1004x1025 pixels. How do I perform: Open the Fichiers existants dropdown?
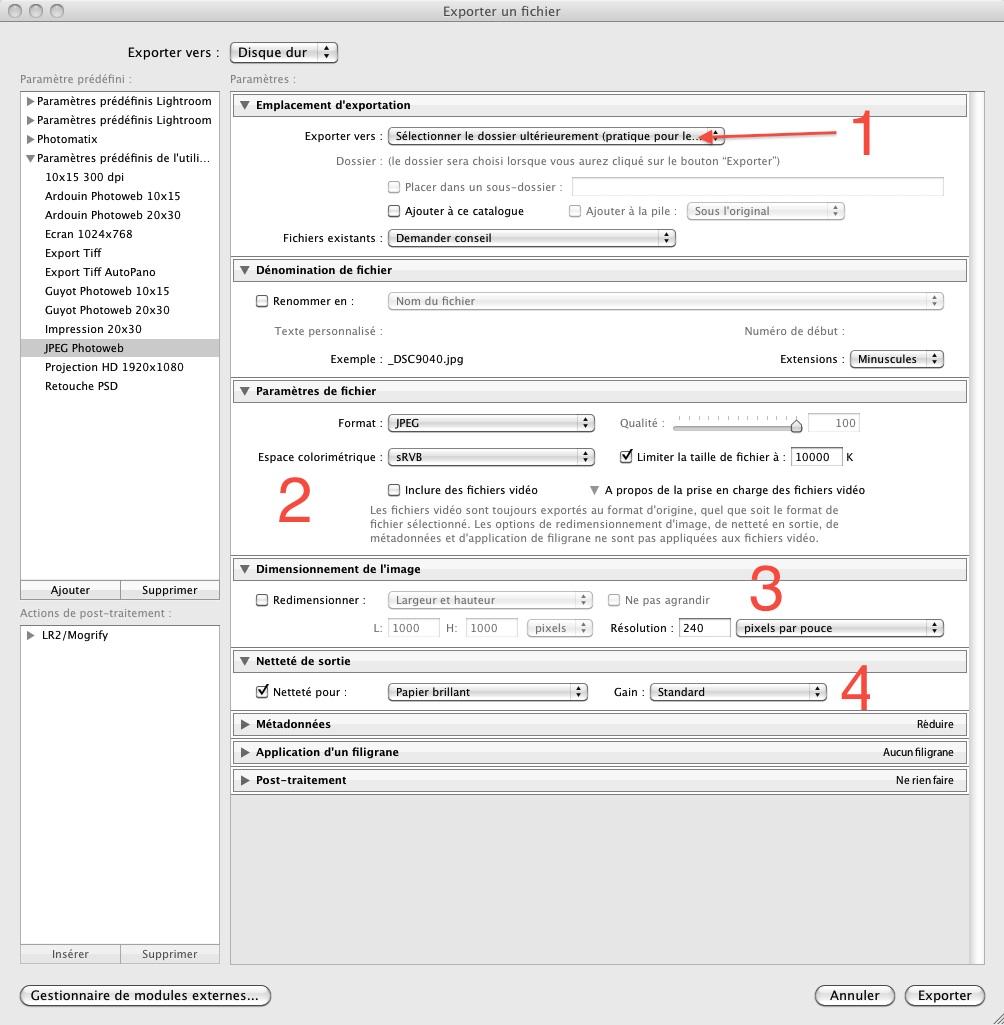[x=531, y=238]
